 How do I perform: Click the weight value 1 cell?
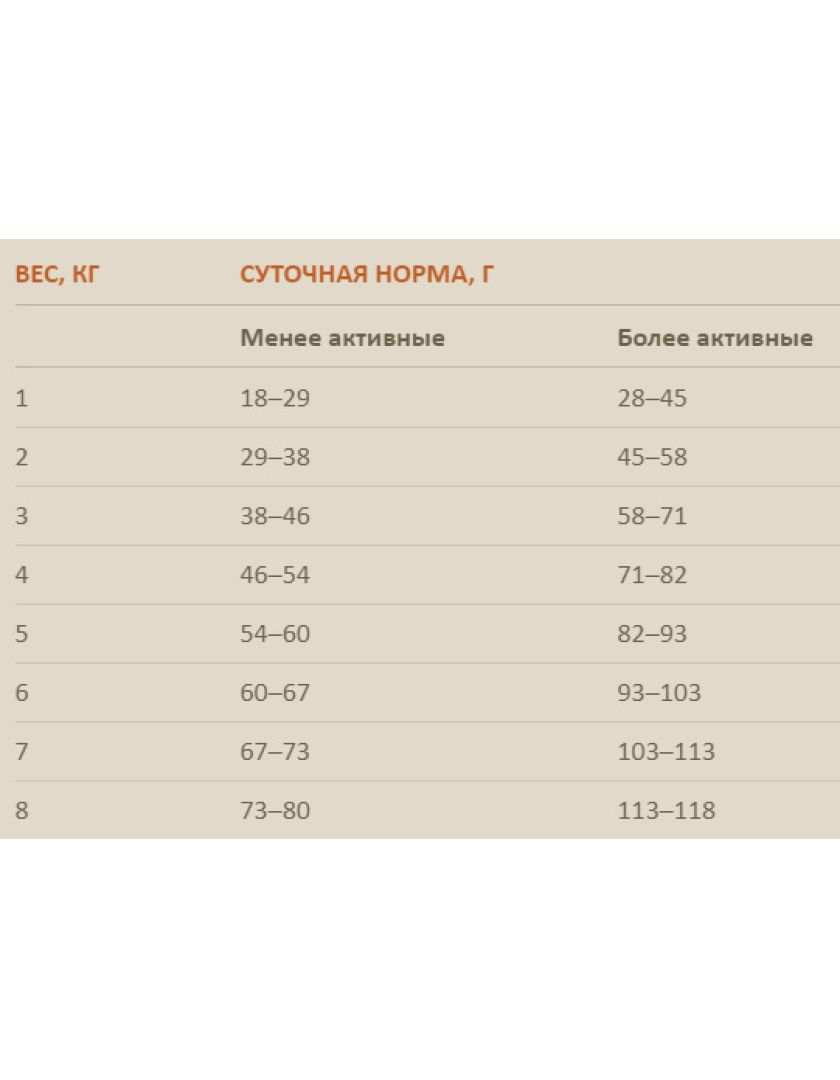(x=22, y=398)
